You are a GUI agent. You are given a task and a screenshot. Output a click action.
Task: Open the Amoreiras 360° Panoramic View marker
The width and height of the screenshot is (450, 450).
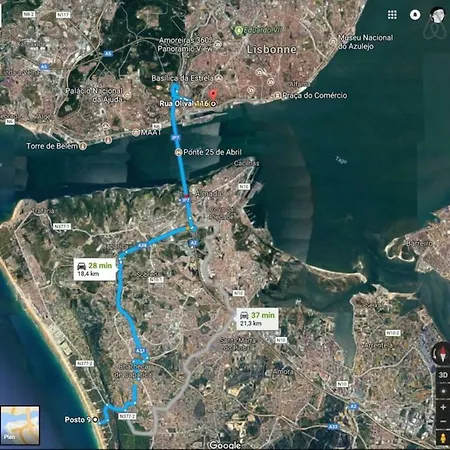click(218, 44)
